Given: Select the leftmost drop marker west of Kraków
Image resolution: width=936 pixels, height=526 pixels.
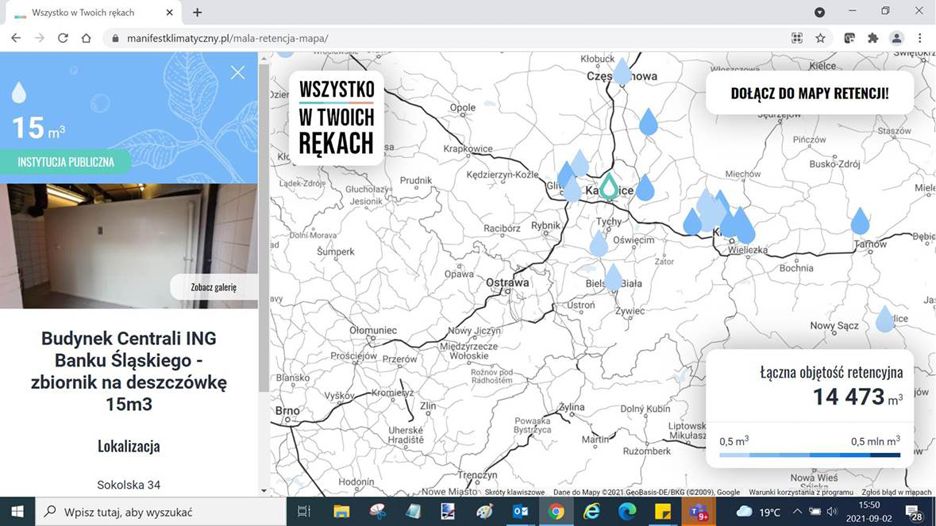Looking at the screenshot, I should 692,221.
